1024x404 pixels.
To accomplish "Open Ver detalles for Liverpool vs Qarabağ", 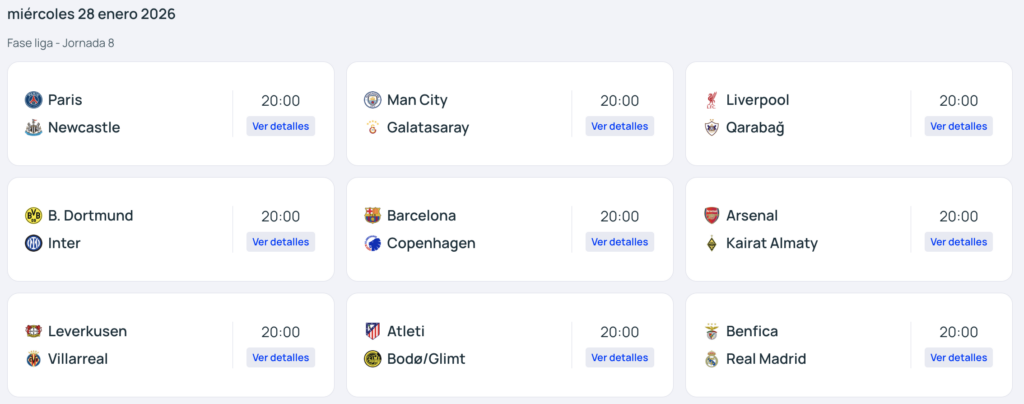I will coord(959,126).
